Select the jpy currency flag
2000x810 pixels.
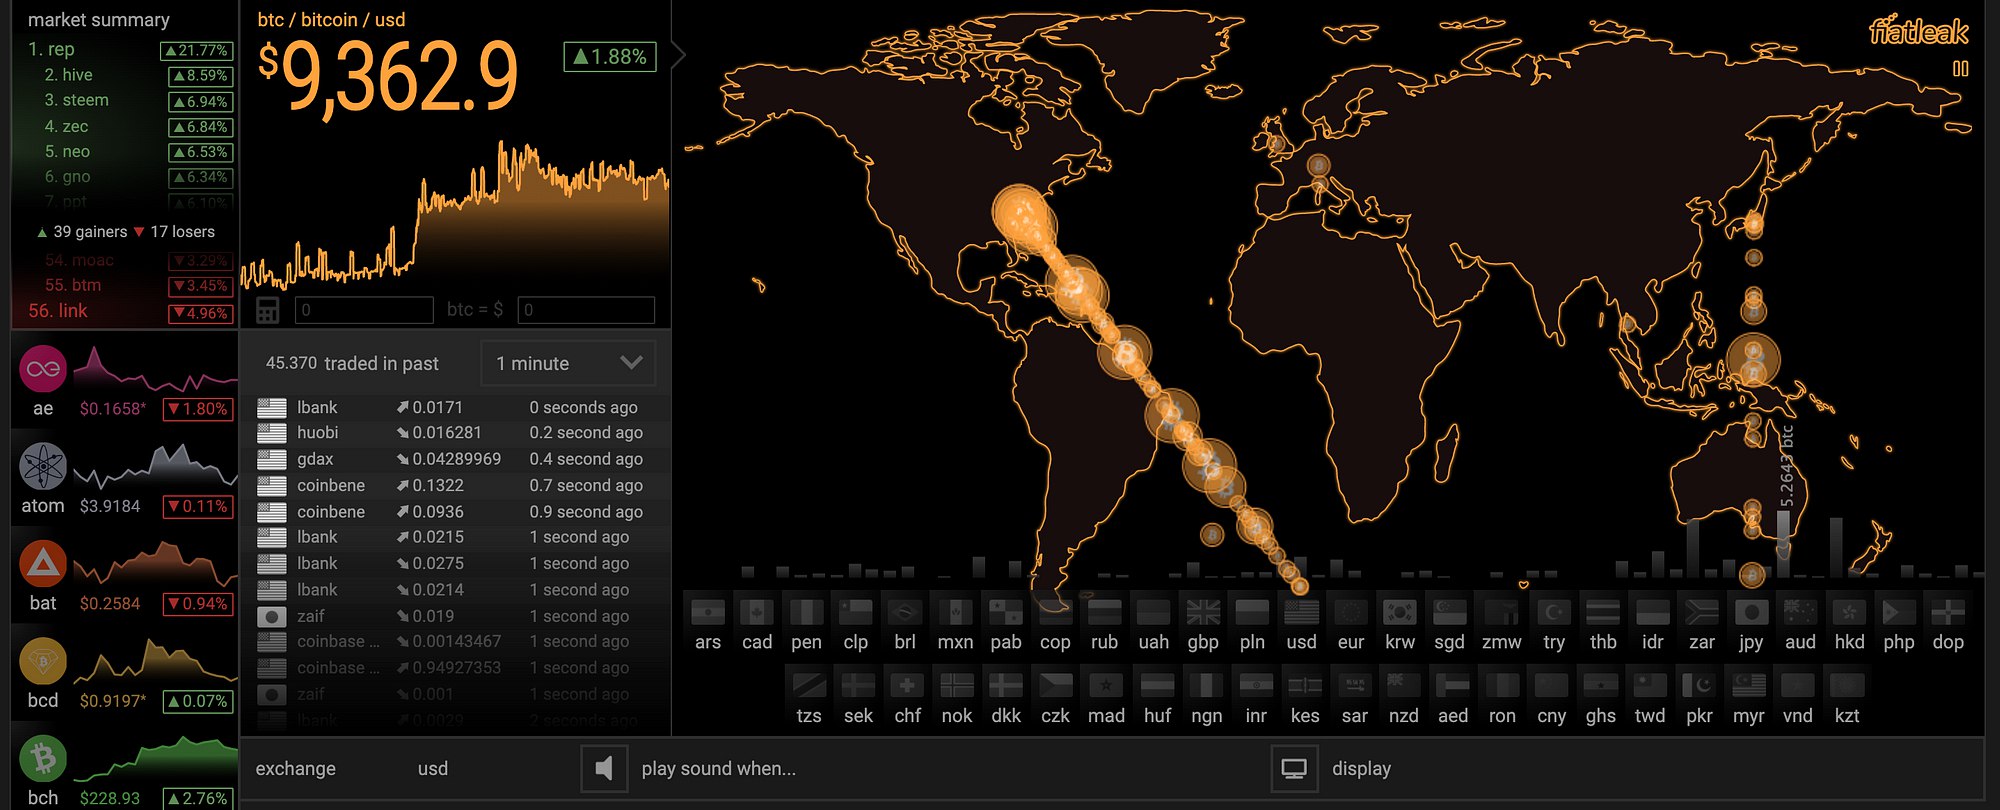point(1751,612)
